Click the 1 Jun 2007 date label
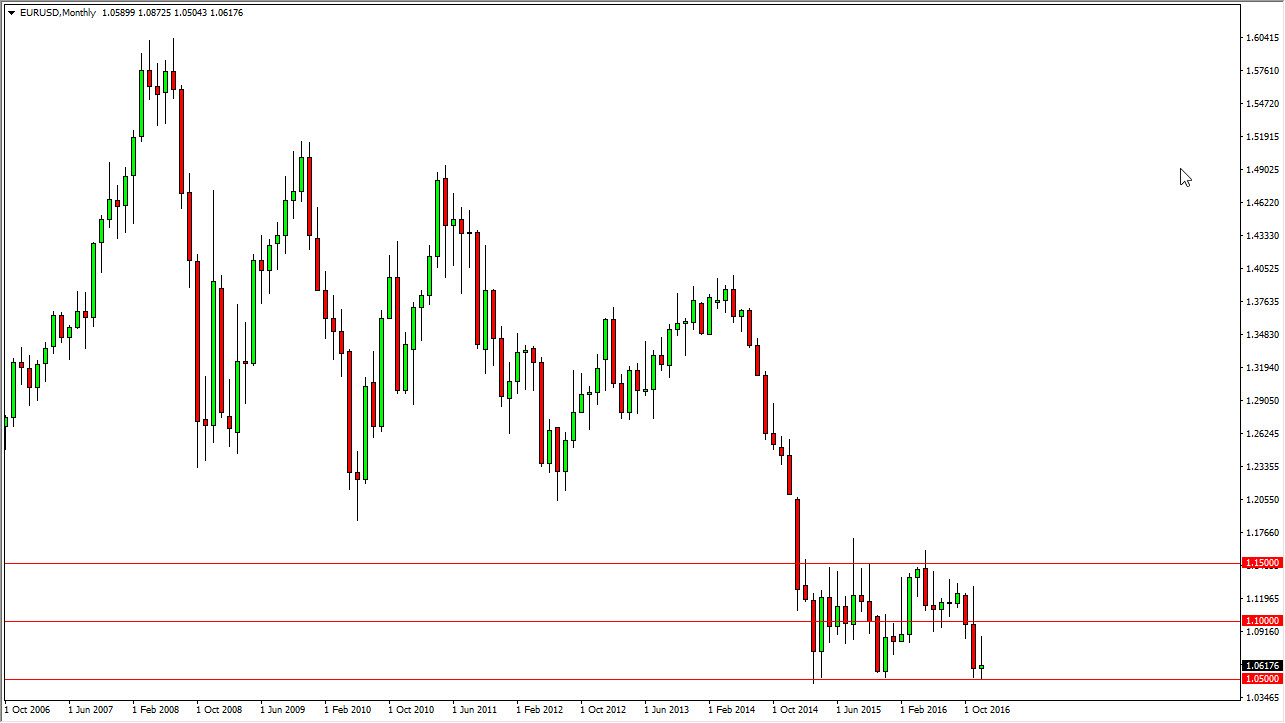 click(91, 710)
